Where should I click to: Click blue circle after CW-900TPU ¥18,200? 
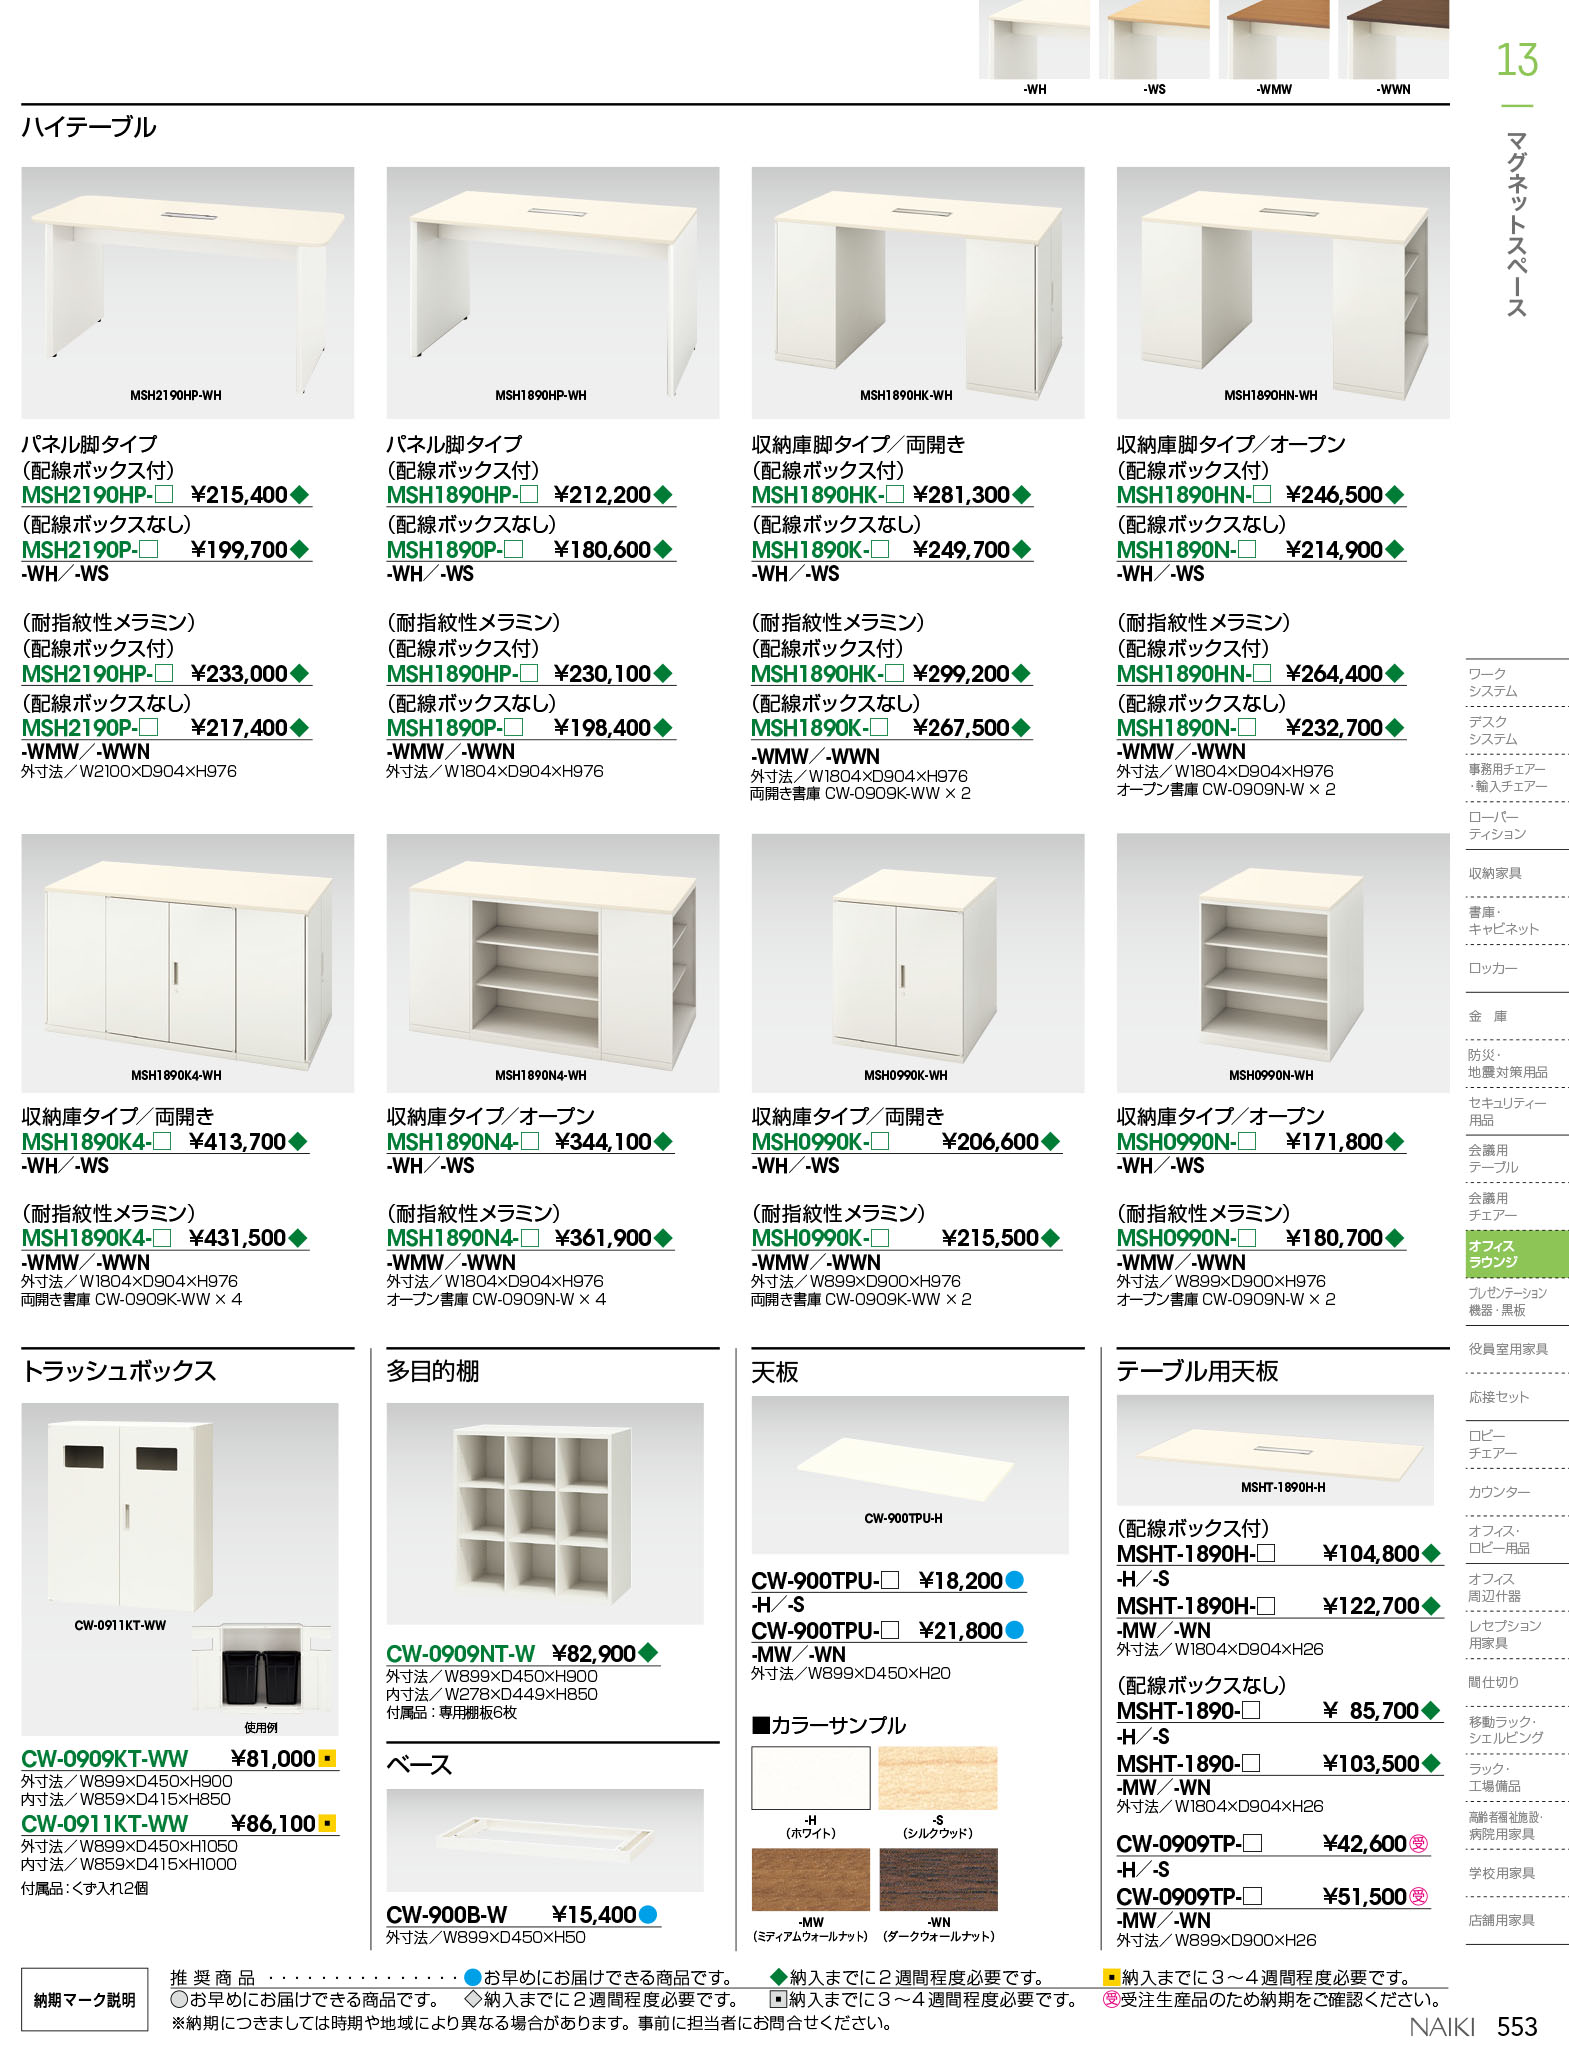coord(1014,1581)
